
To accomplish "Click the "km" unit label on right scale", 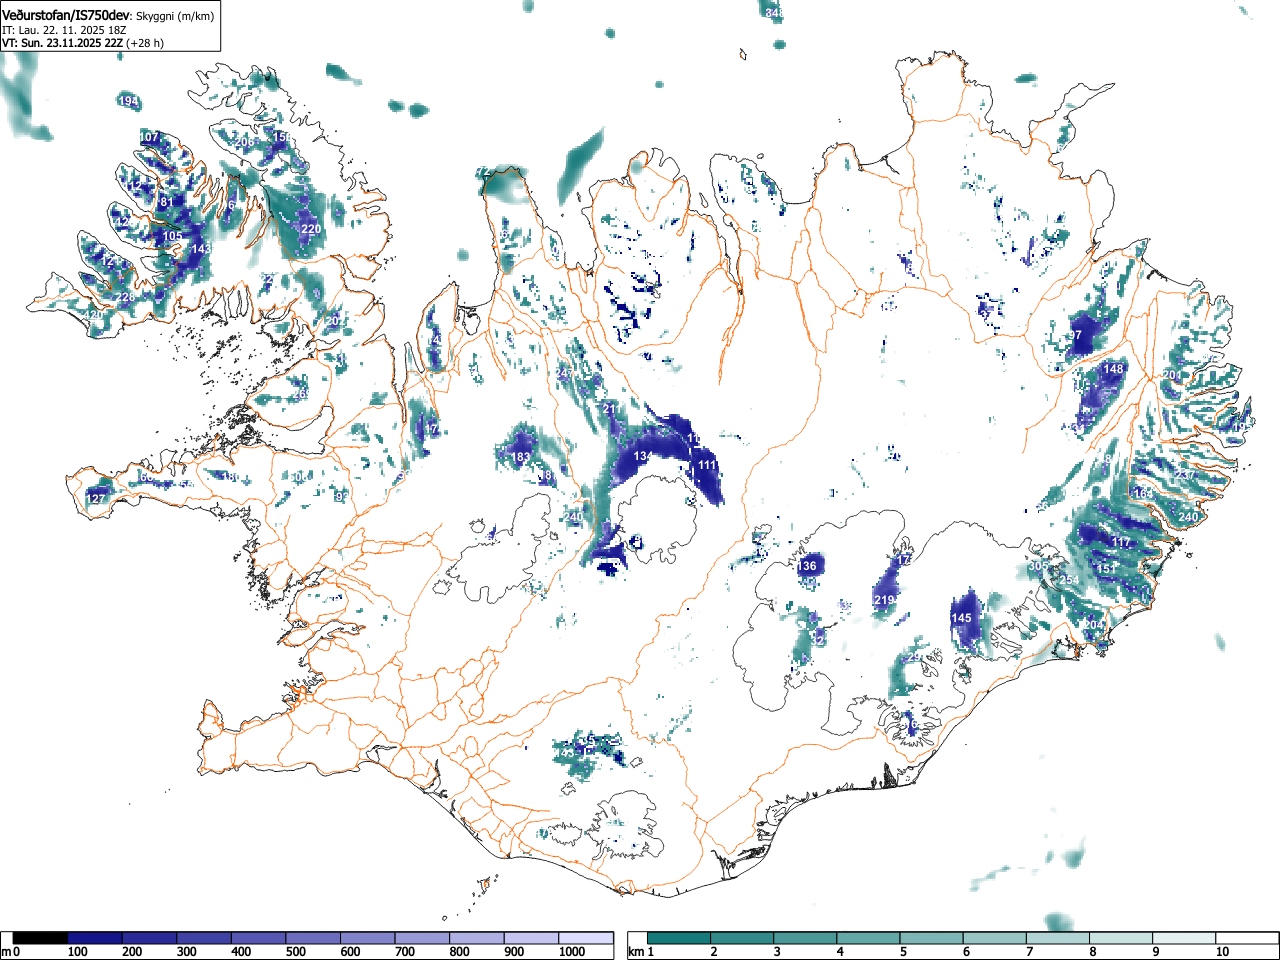I will point(635,952).
